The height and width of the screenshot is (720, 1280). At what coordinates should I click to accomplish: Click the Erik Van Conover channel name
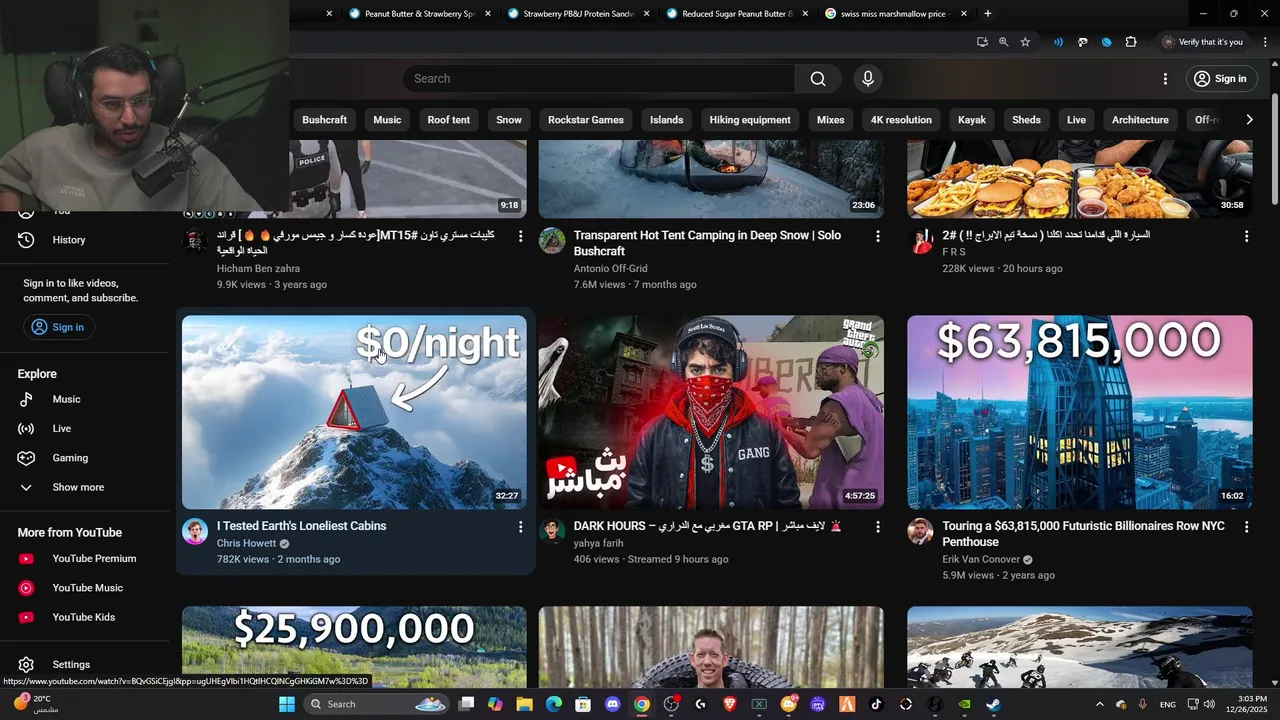coord(981,560)
